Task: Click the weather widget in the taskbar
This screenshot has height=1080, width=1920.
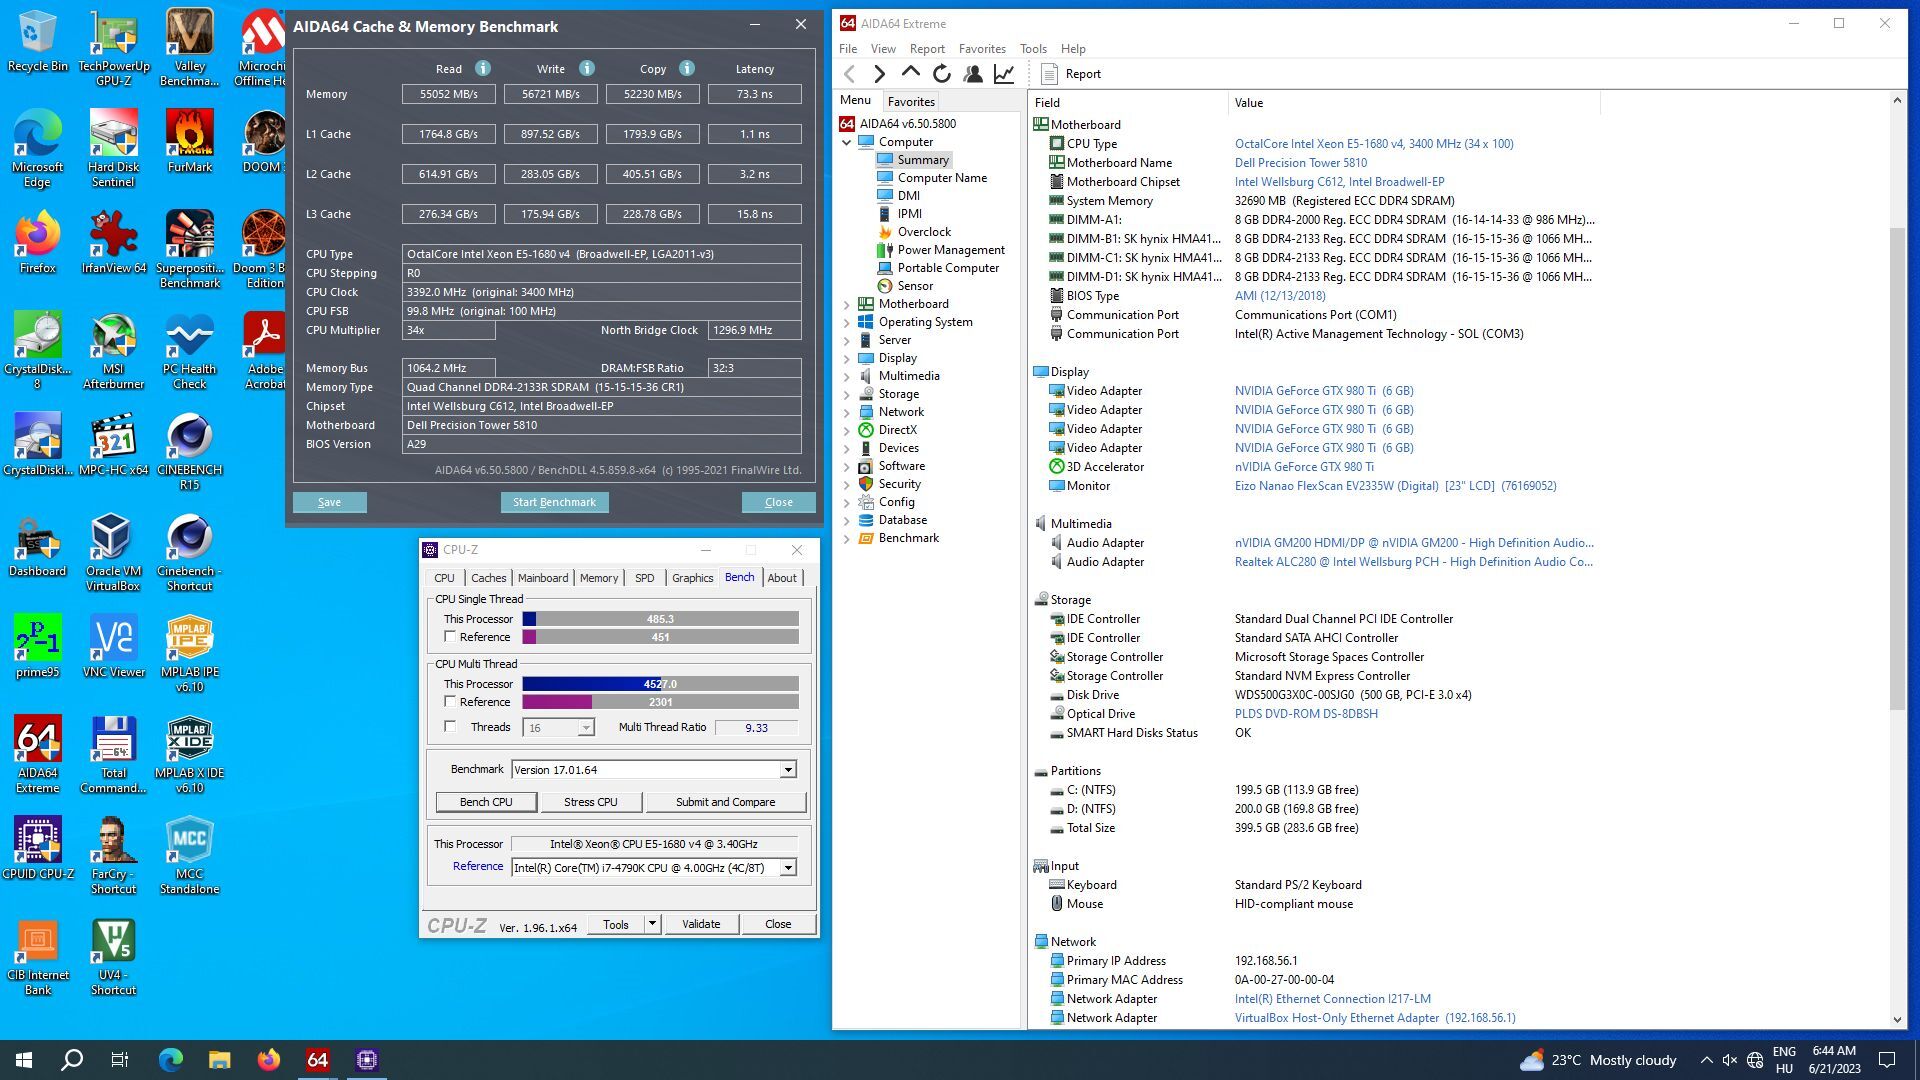Action: coord(1597,1060)
